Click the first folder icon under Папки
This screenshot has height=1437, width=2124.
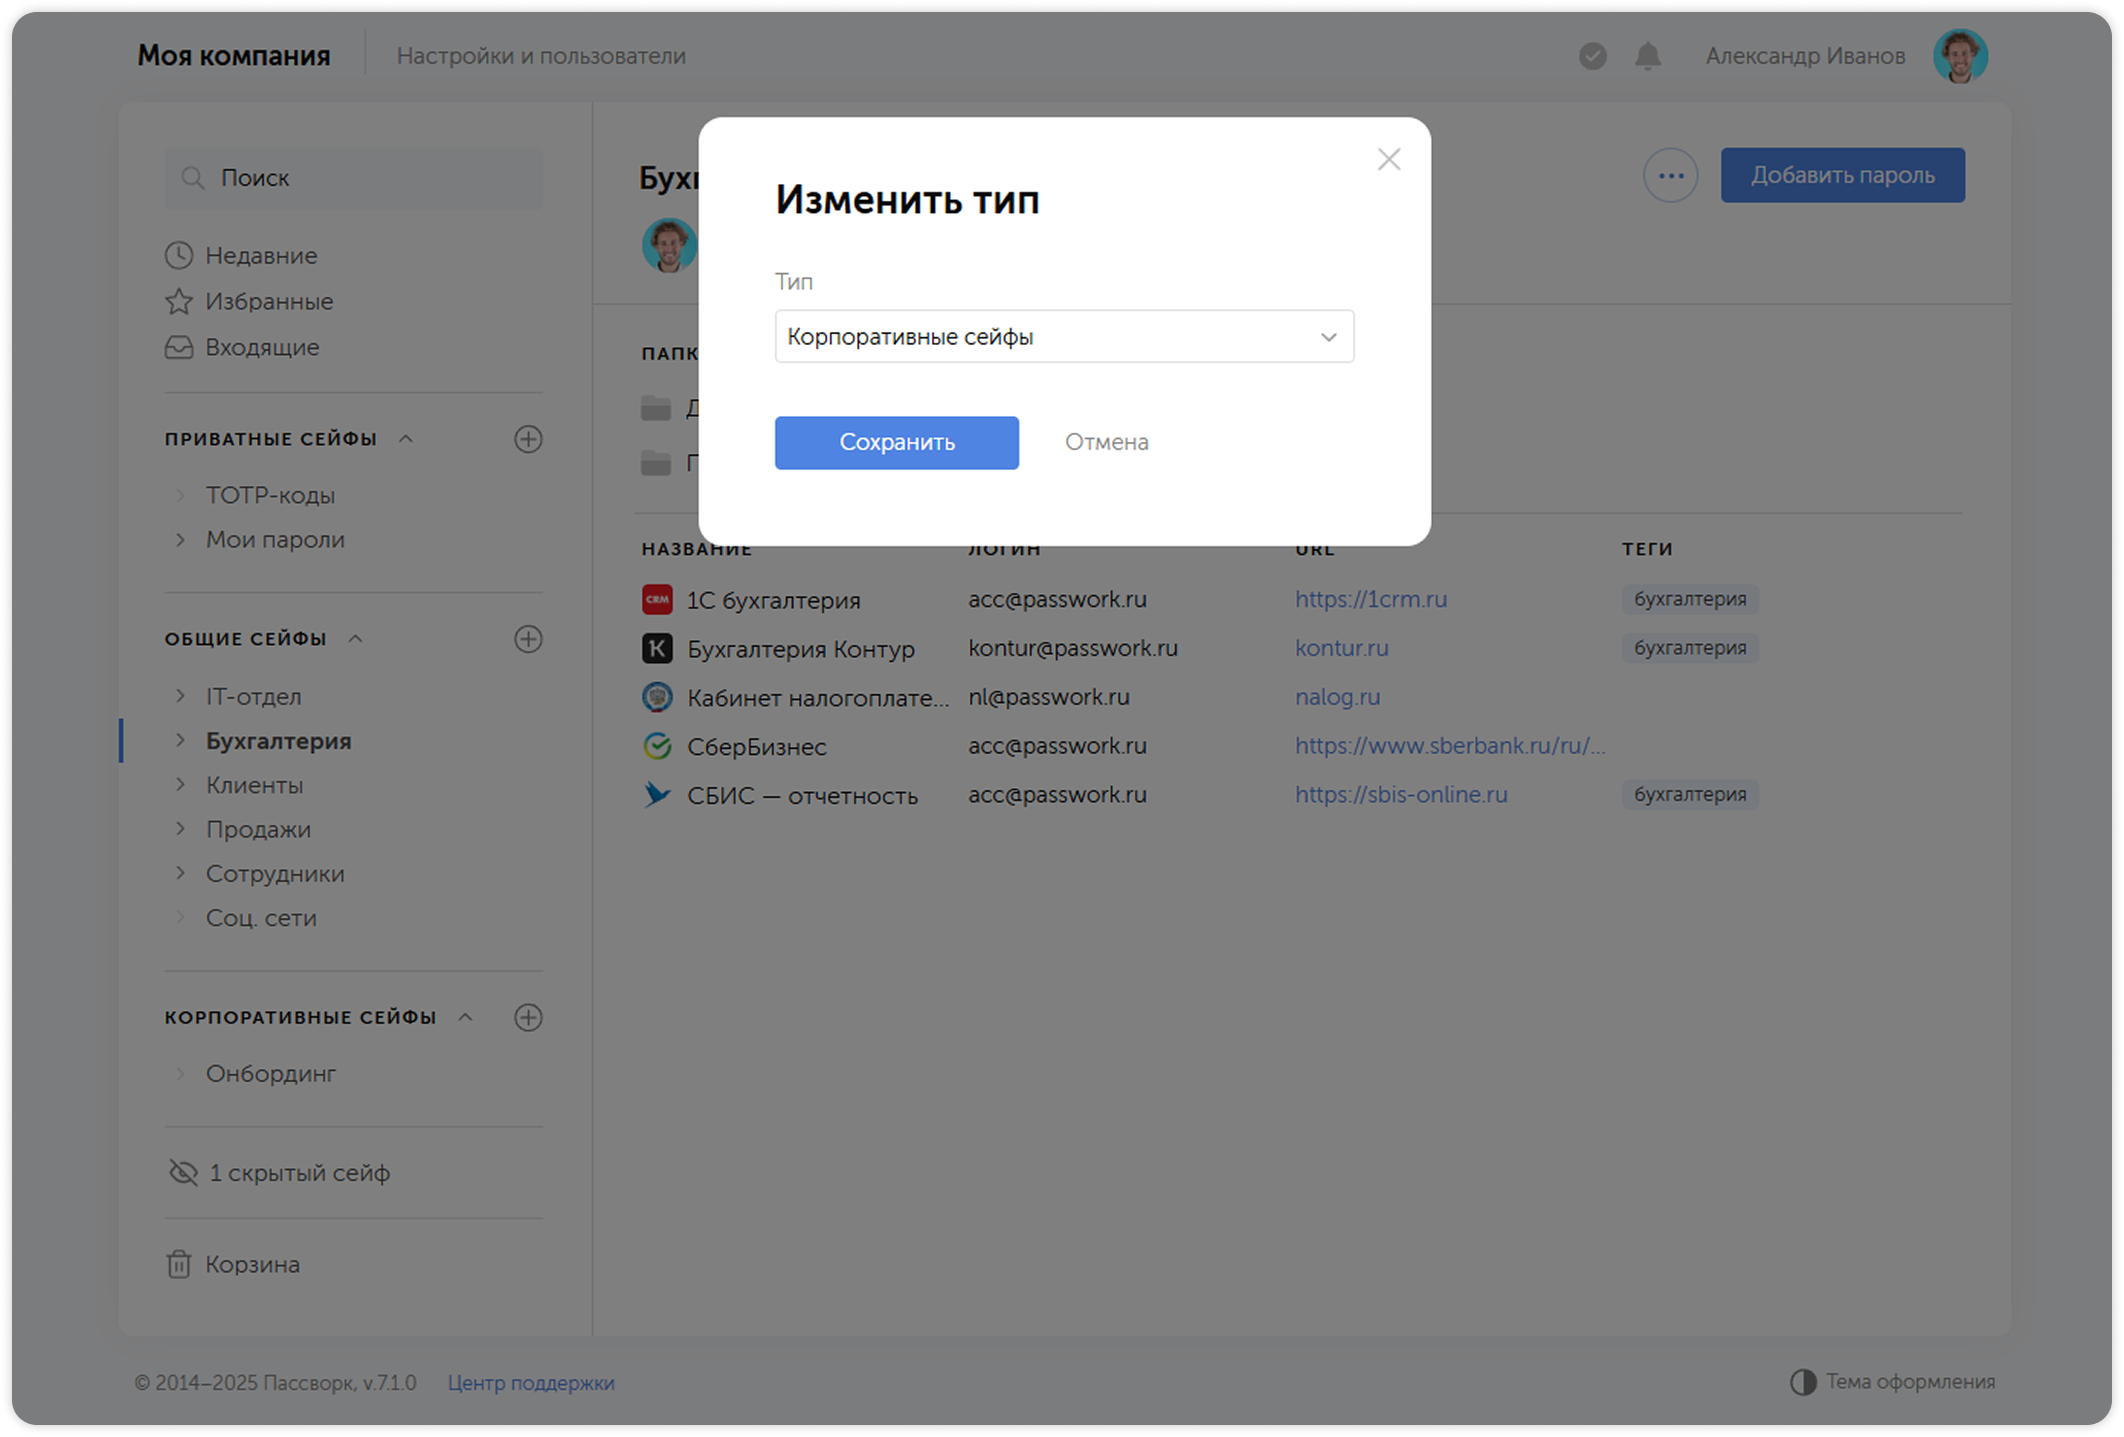pos(656,408)
